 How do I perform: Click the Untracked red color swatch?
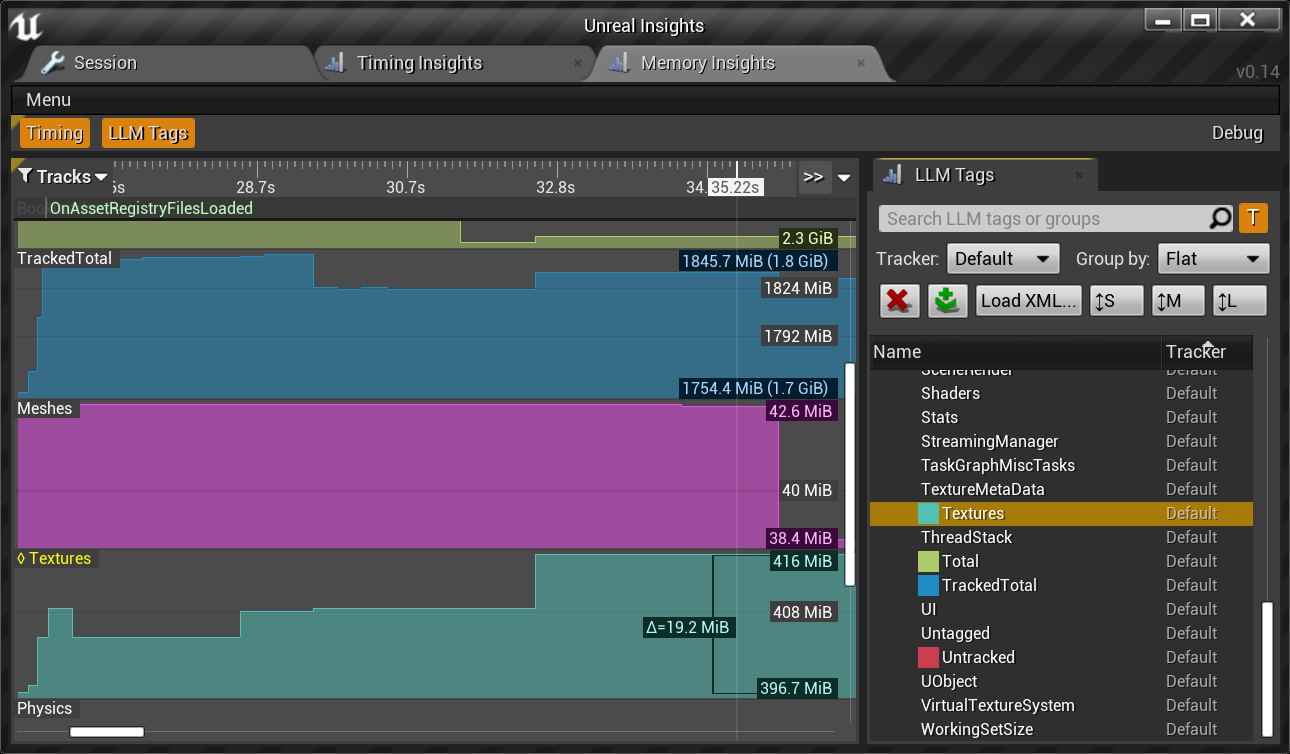click(x=928, y=658)
